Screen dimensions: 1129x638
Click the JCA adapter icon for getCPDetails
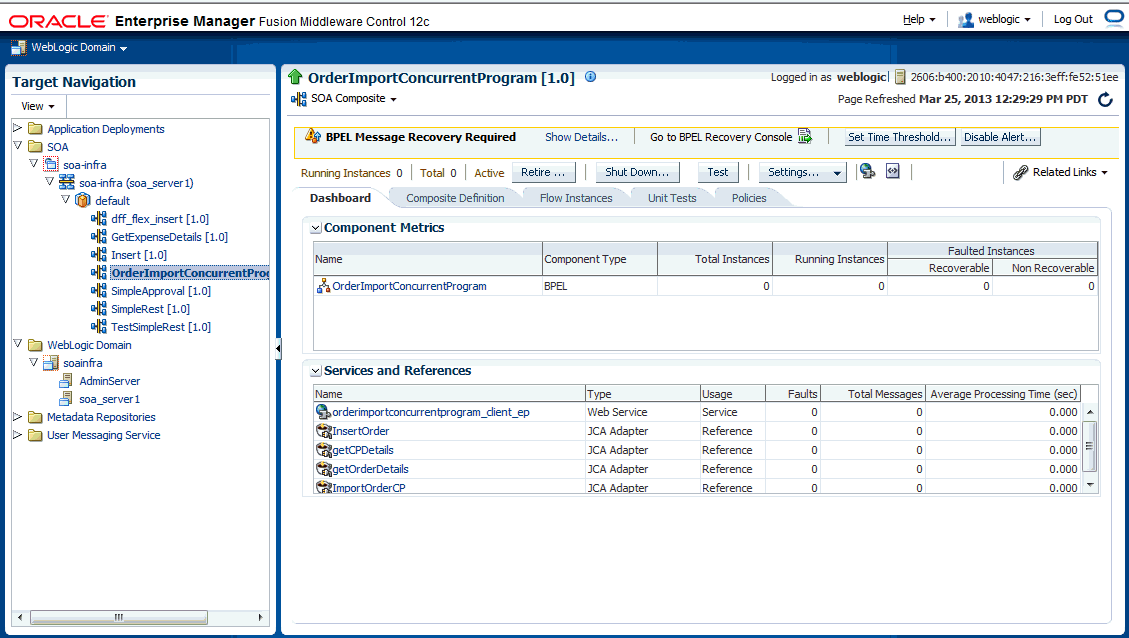click(x=323, y=450)
